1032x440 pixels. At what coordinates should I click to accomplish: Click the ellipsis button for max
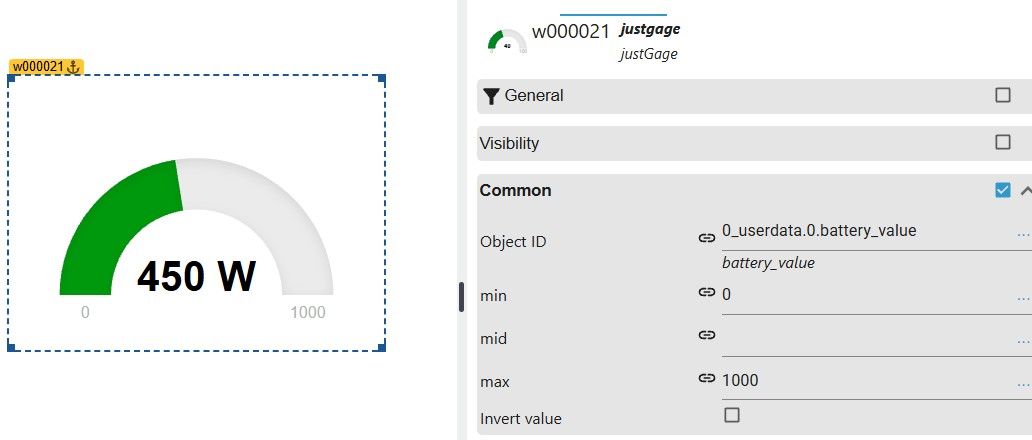(1022, 384)
